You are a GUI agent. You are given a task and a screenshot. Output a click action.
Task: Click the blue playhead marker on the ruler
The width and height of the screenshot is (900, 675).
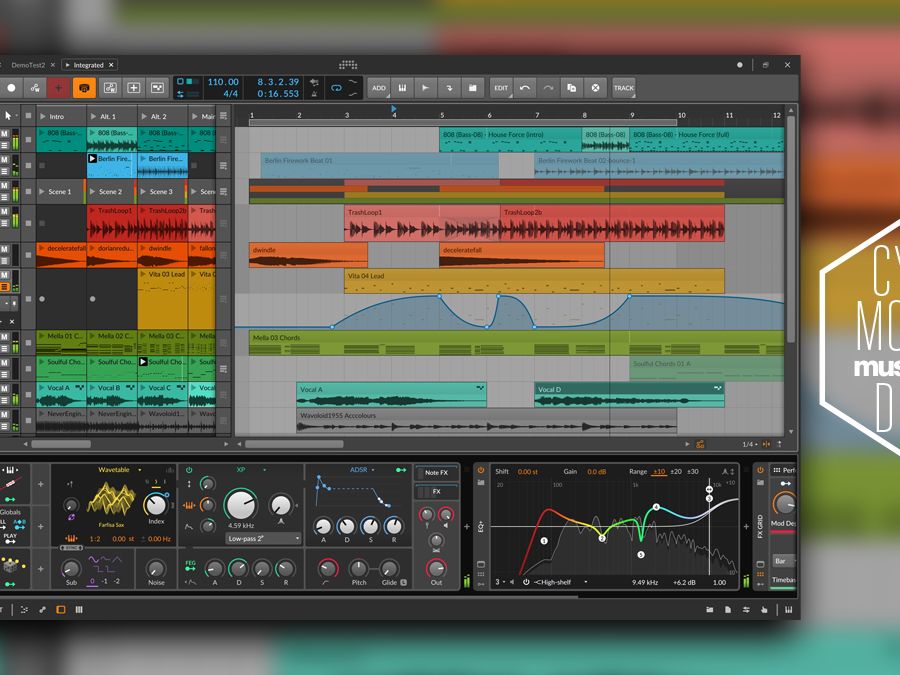pos(394,108)
